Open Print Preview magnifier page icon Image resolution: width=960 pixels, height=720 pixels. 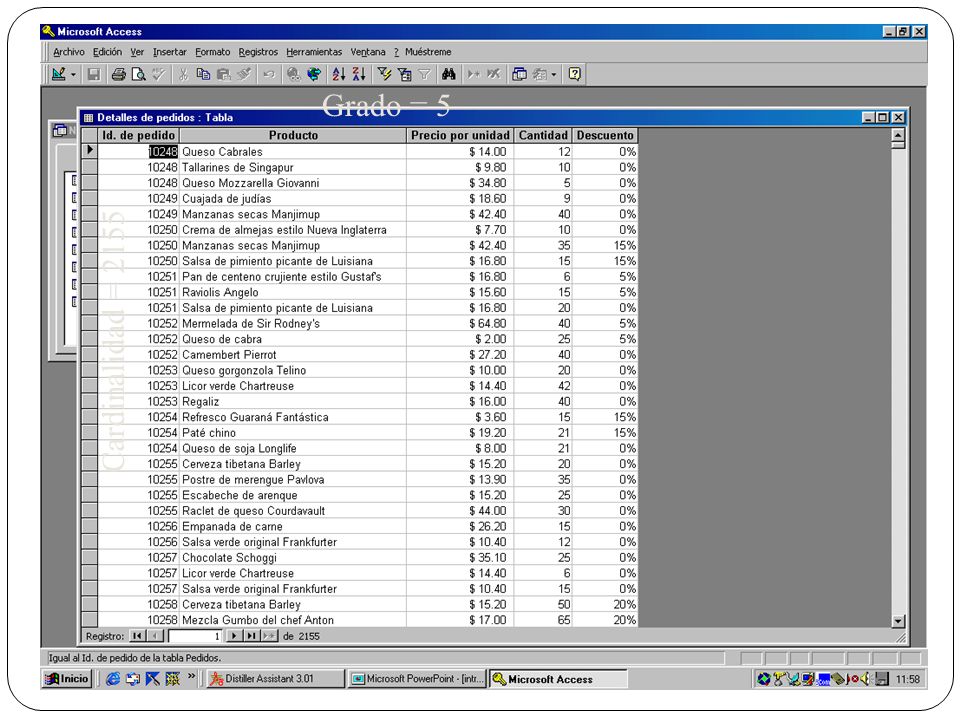pyautogui.click(x=139, y=75)
